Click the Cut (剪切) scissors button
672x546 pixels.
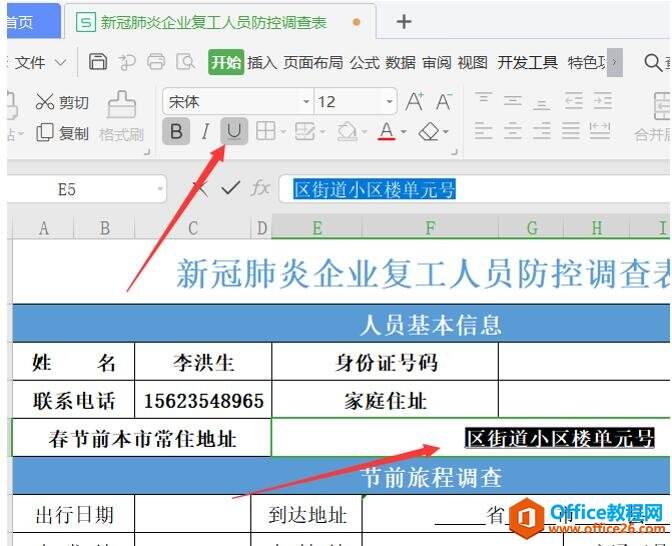pos(62,102)
